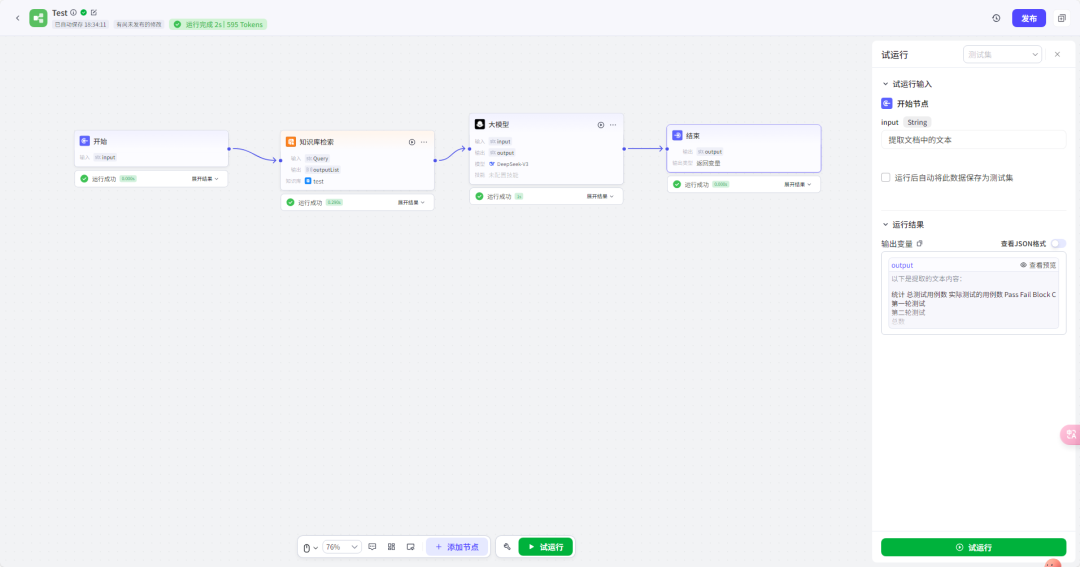Click the green status check next to Test
The height and width of the screenshot is (567, 1080).
[83, 12]
